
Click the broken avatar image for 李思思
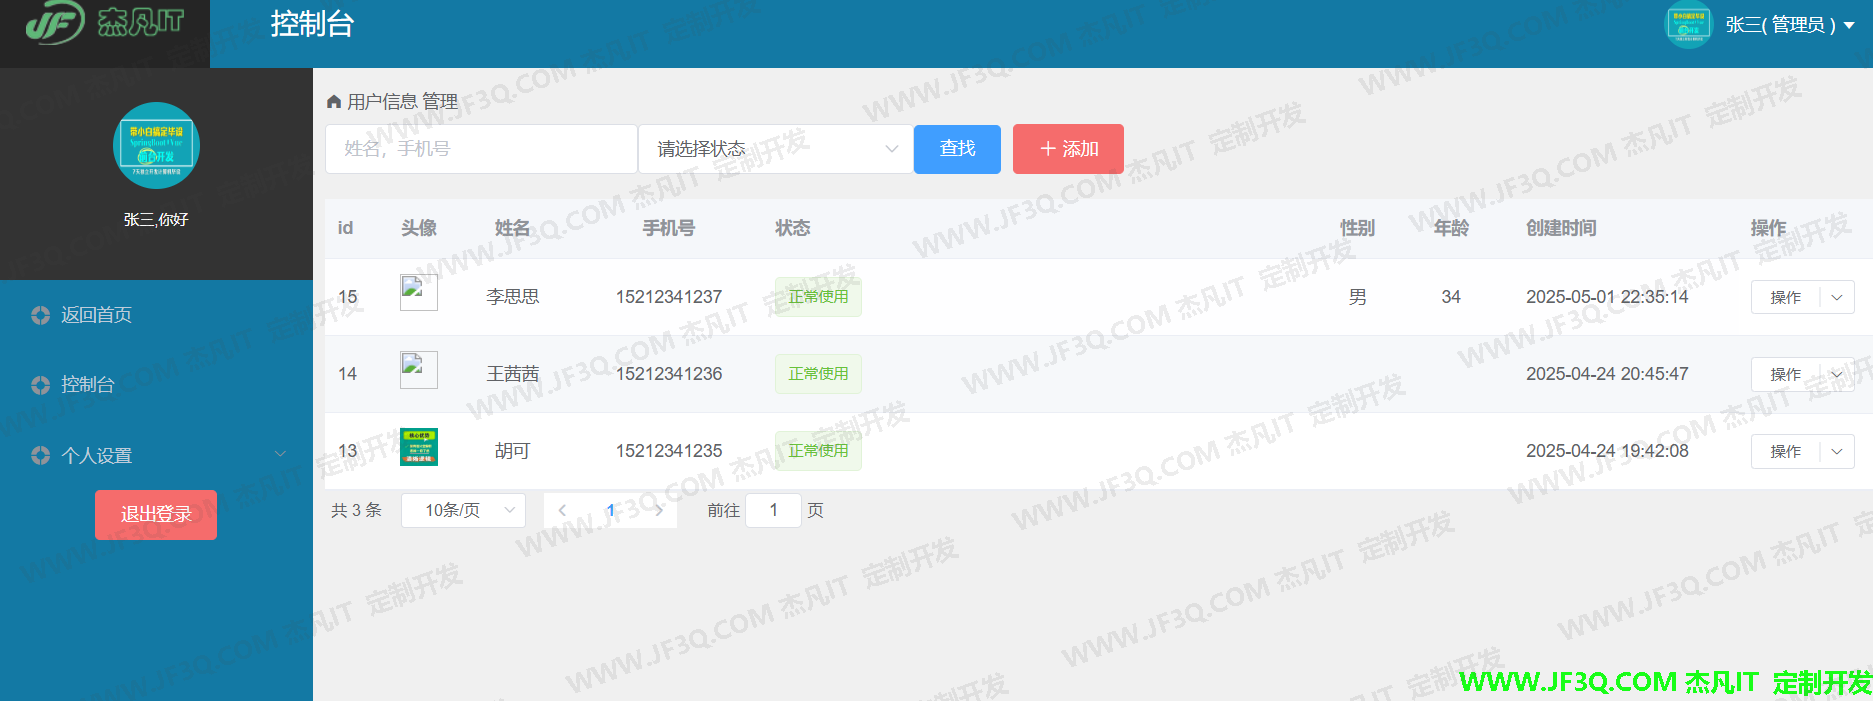[x=419, y=293]
